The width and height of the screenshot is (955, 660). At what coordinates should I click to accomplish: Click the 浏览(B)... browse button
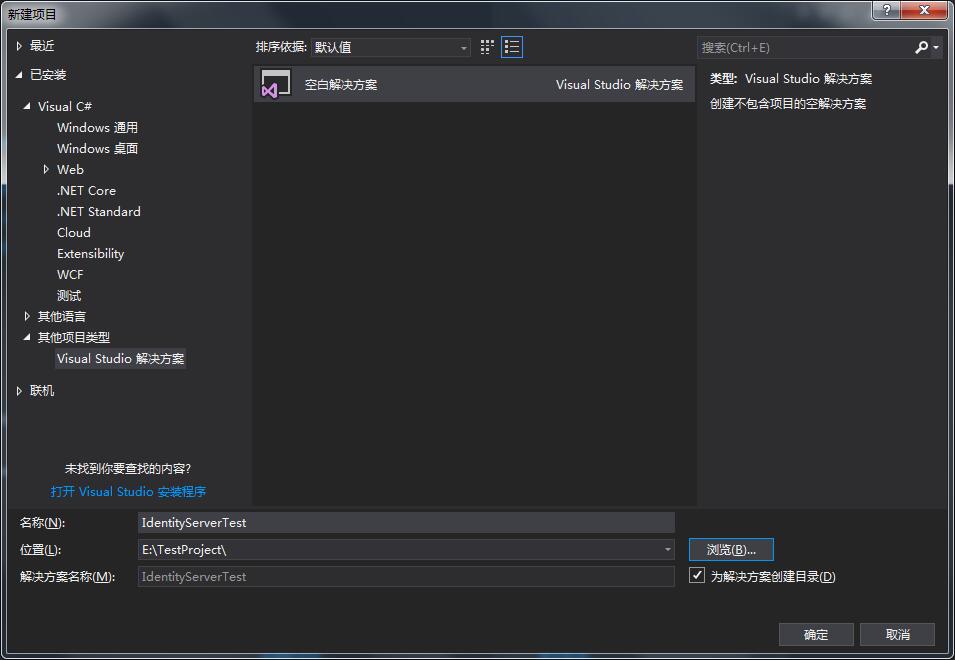coord(731,549)
